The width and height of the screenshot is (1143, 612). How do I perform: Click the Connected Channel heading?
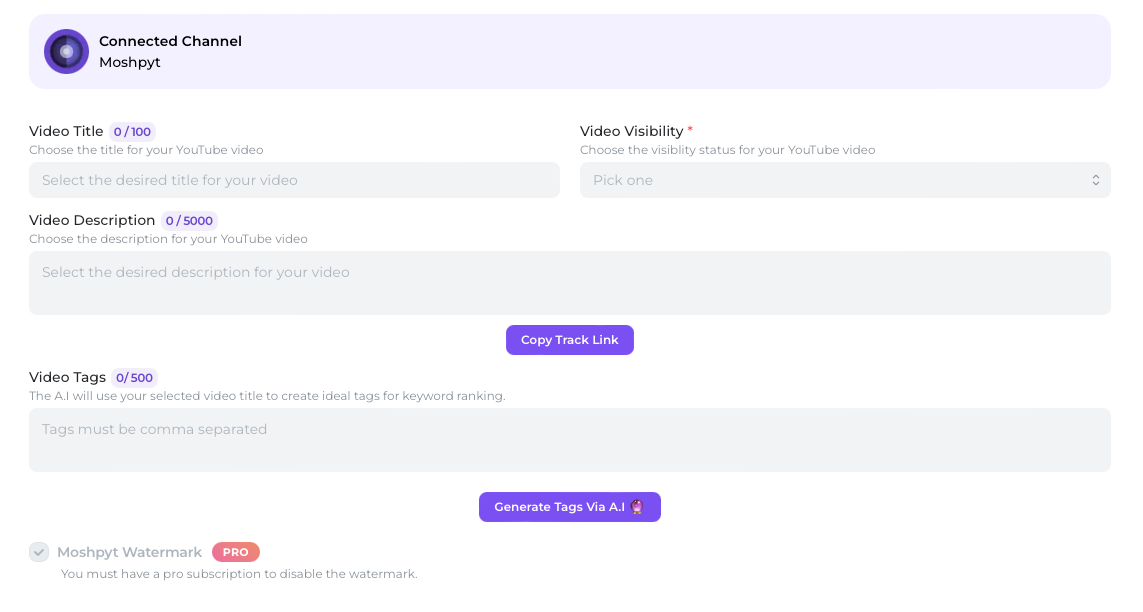point(171,42)
